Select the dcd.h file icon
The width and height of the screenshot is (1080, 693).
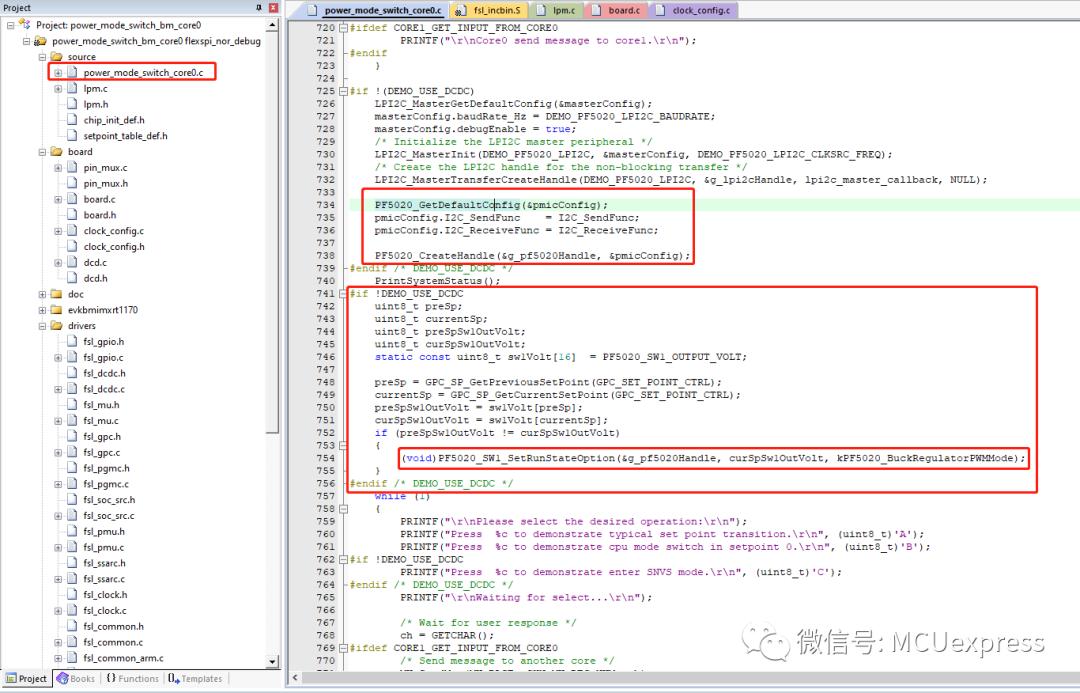72,278
